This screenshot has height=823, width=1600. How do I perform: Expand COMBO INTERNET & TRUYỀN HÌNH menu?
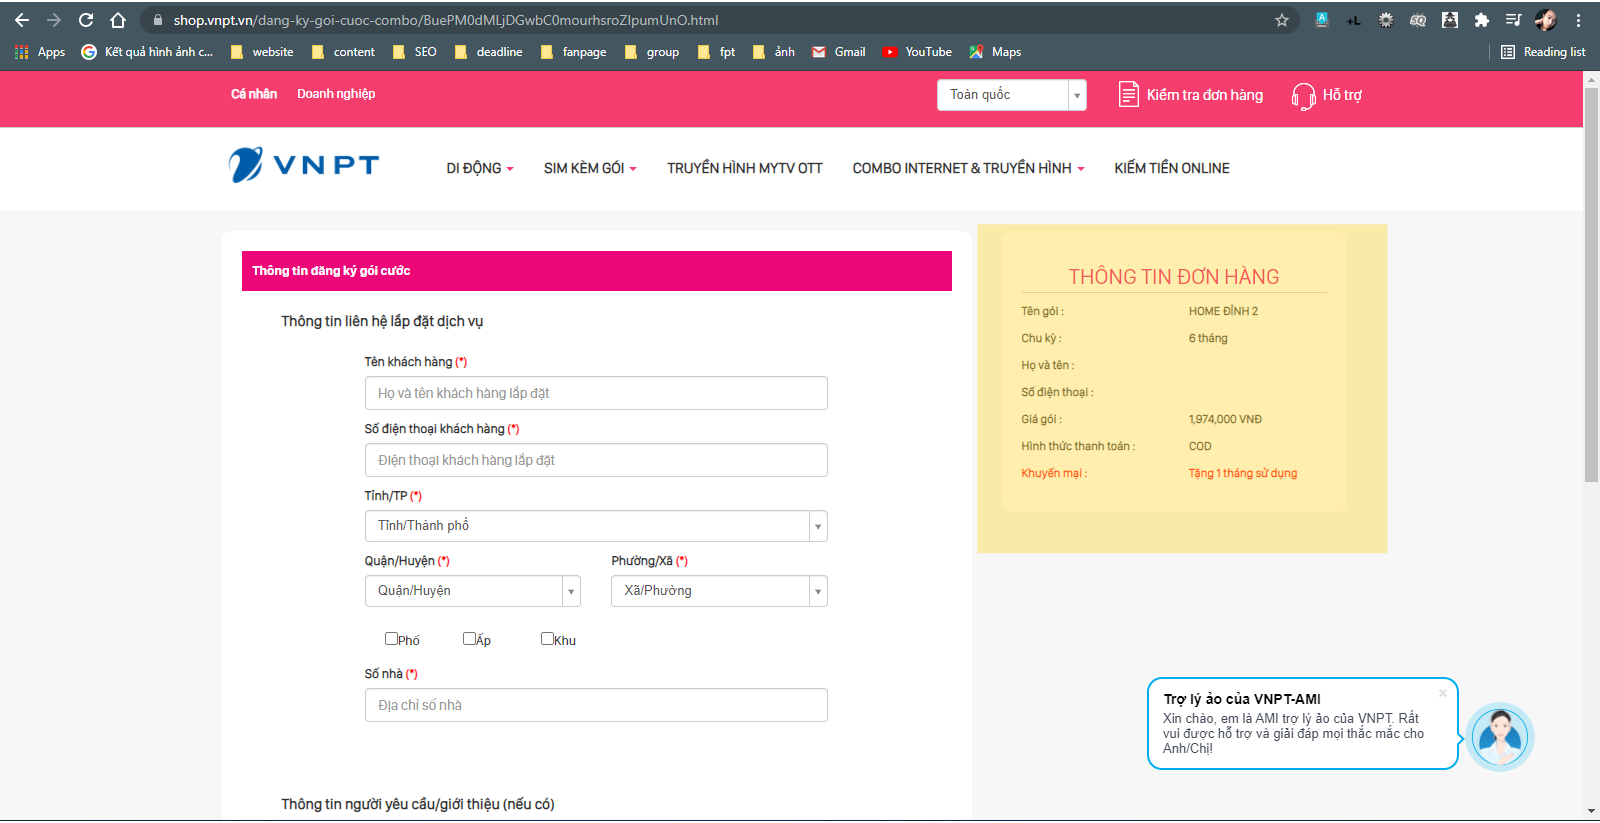point(968,168)
